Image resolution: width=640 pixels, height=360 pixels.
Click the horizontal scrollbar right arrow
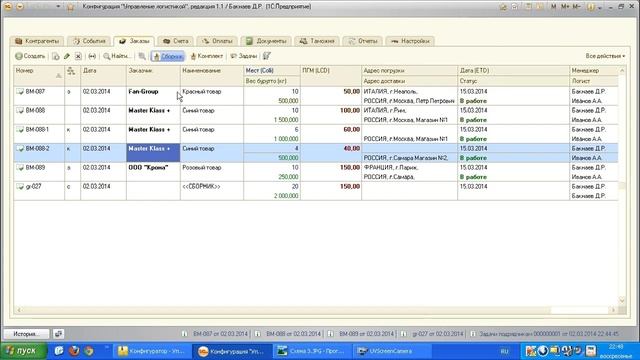(x=613, y=310)
